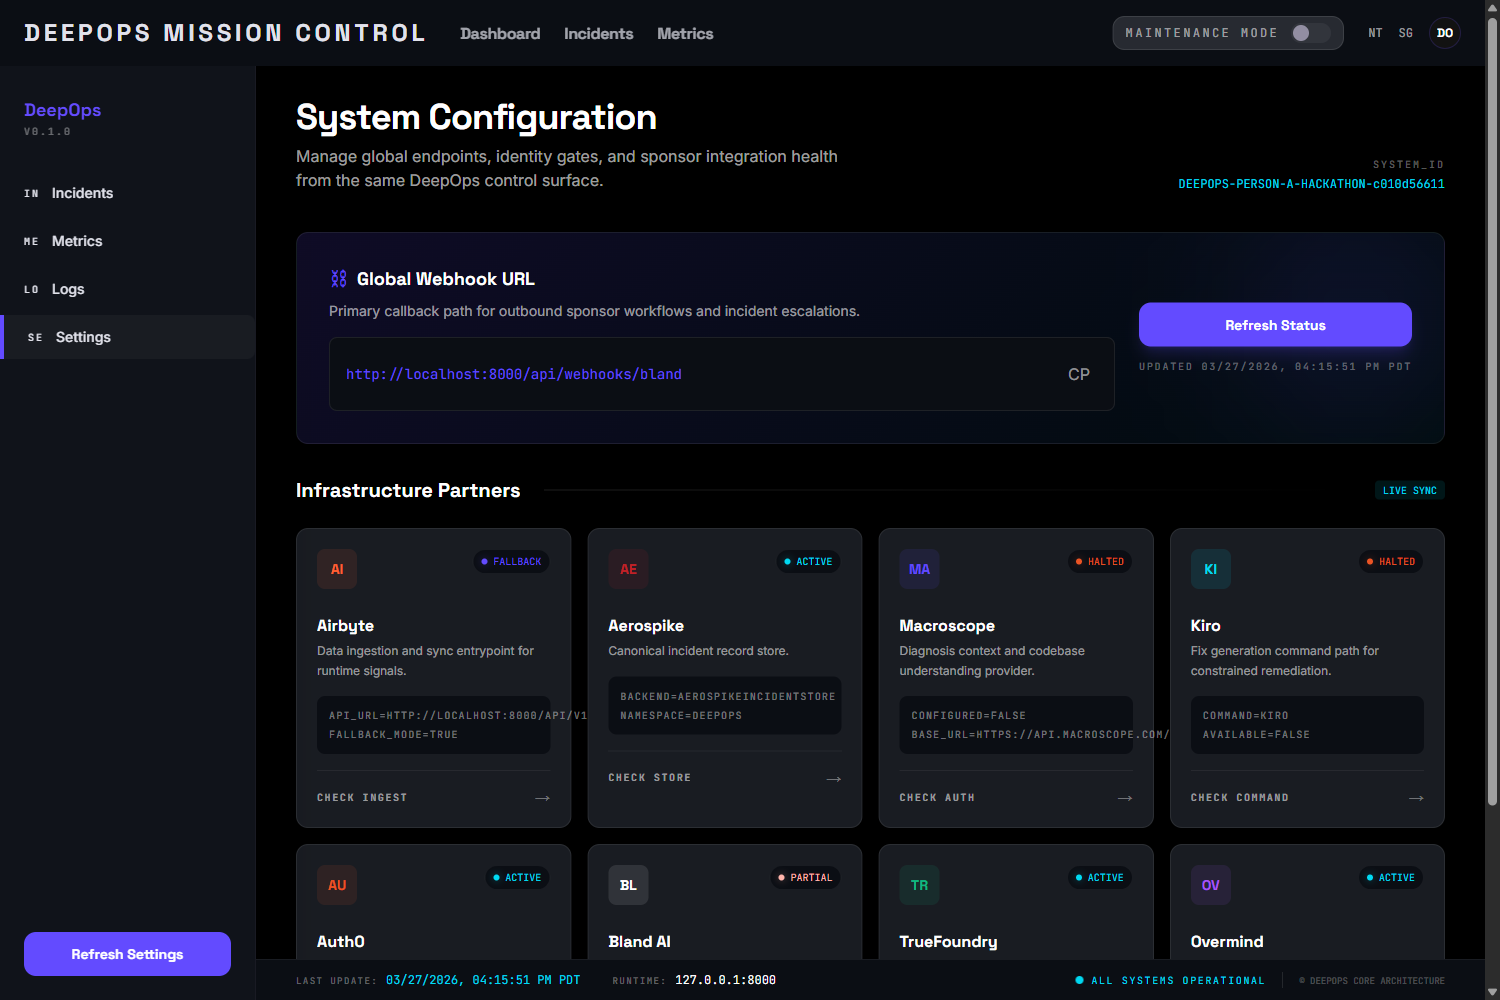This screenshot has height=1000, width=1500.
Task: Click the system ID DEEPOPS-PERSON-A-HACKATHON-c010d56611
Action: tap(1311, 184)
